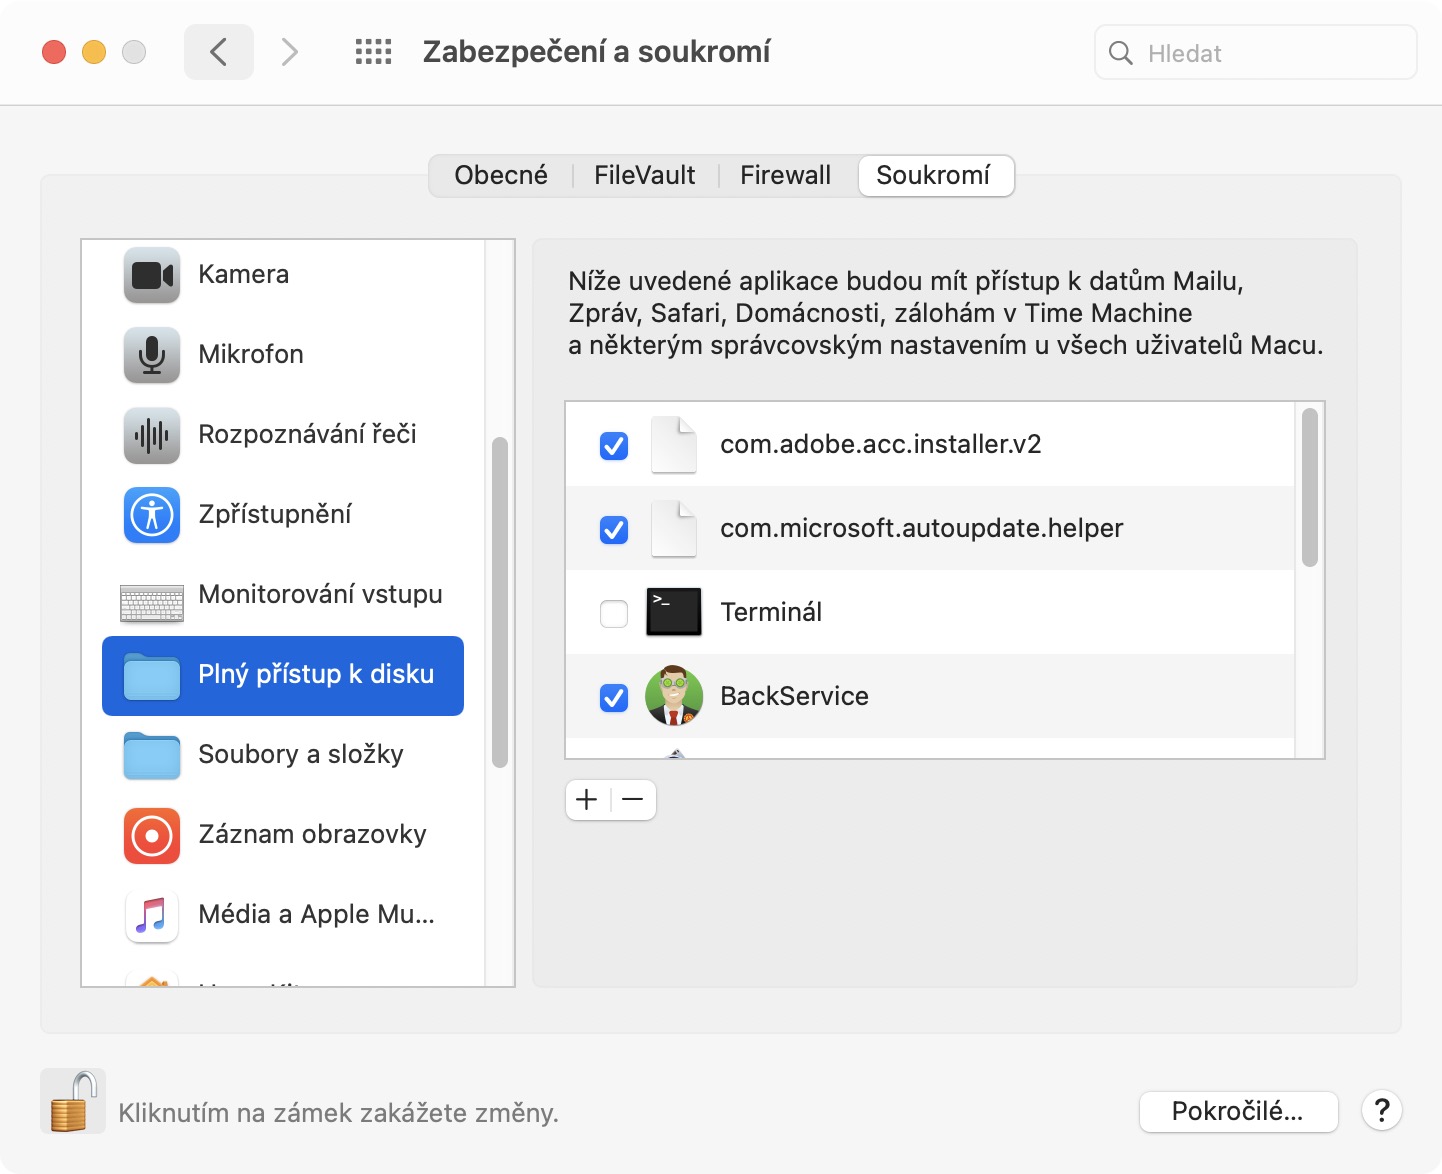Image resolution: width=1442 pixels, height=1174 pixels.
Task: Click the Pokročilé… button
Action: pos(1238,1111)
